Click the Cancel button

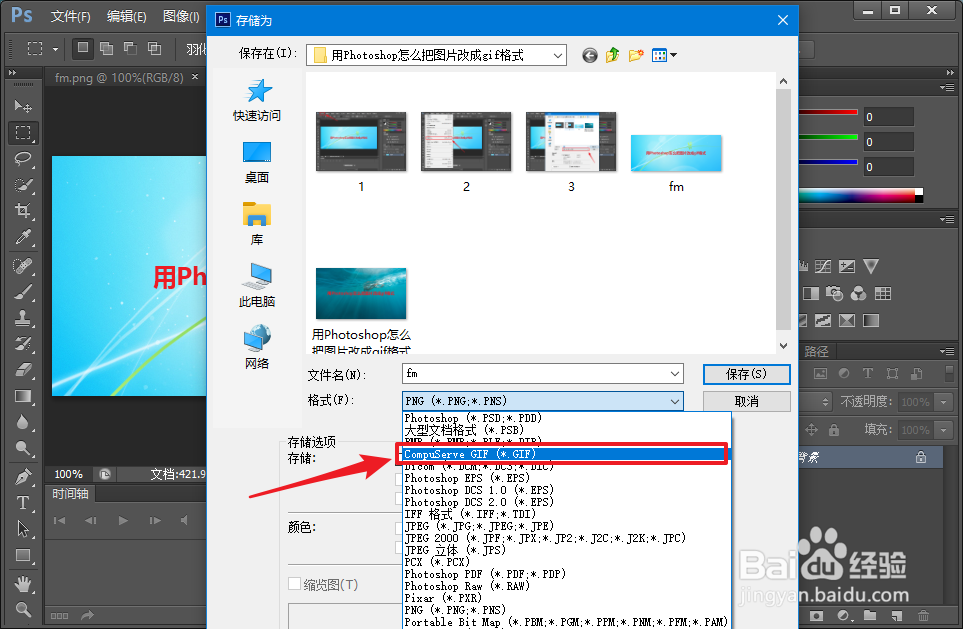746,402
